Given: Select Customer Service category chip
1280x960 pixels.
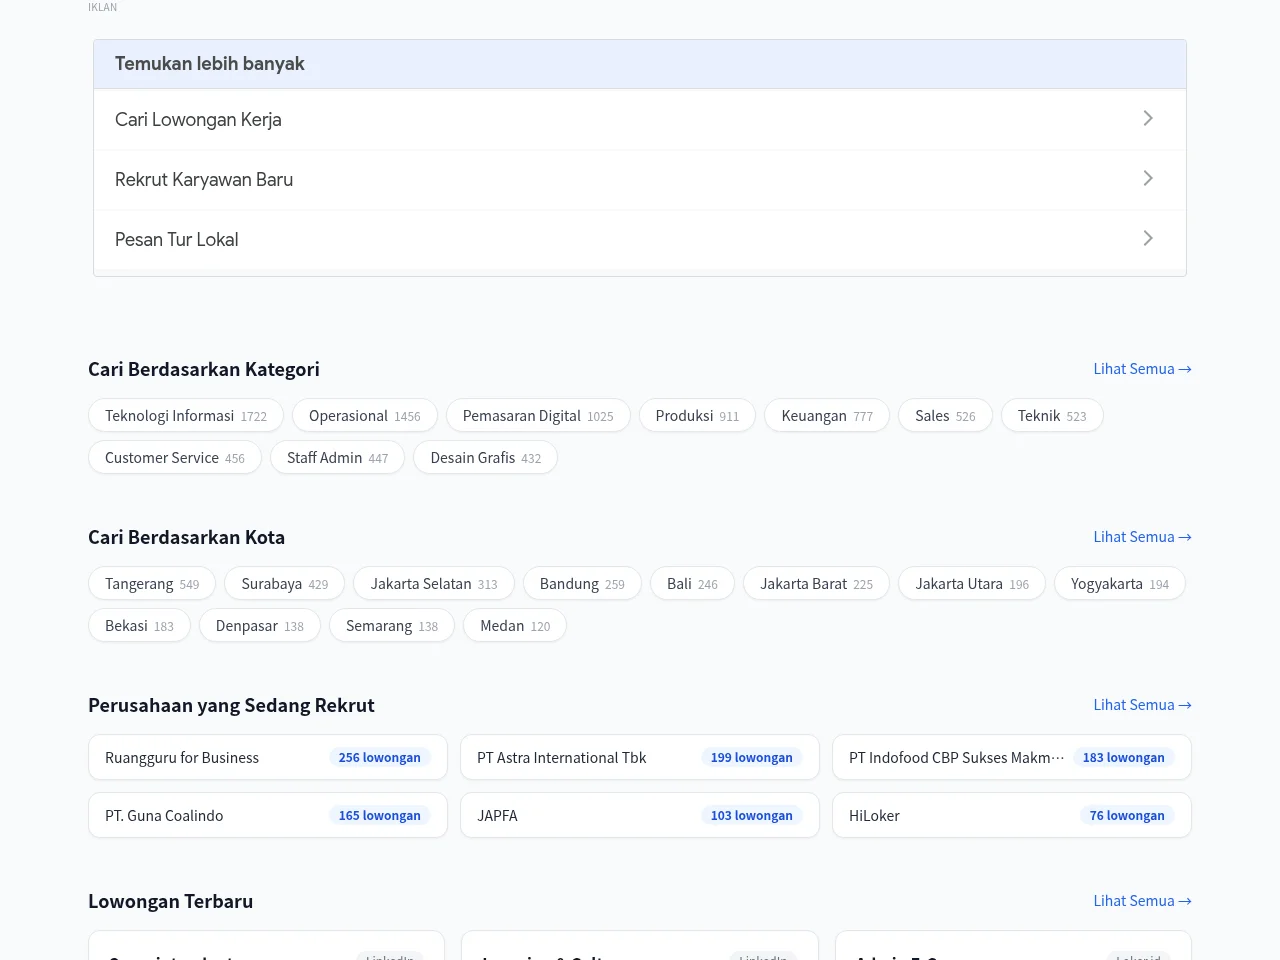Looking at the screenshot, I should (x=175, y=458).
